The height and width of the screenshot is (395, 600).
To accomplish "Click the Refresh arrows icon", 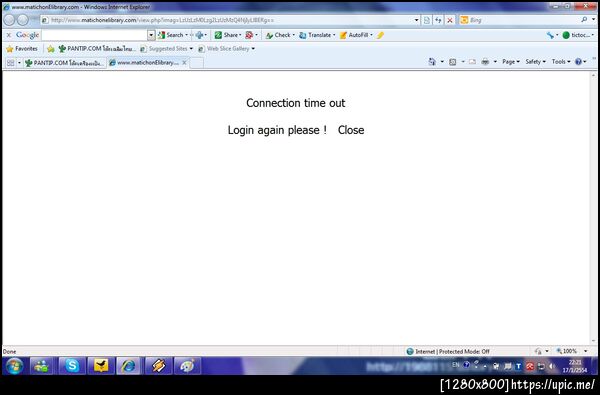I will [438, 20].
